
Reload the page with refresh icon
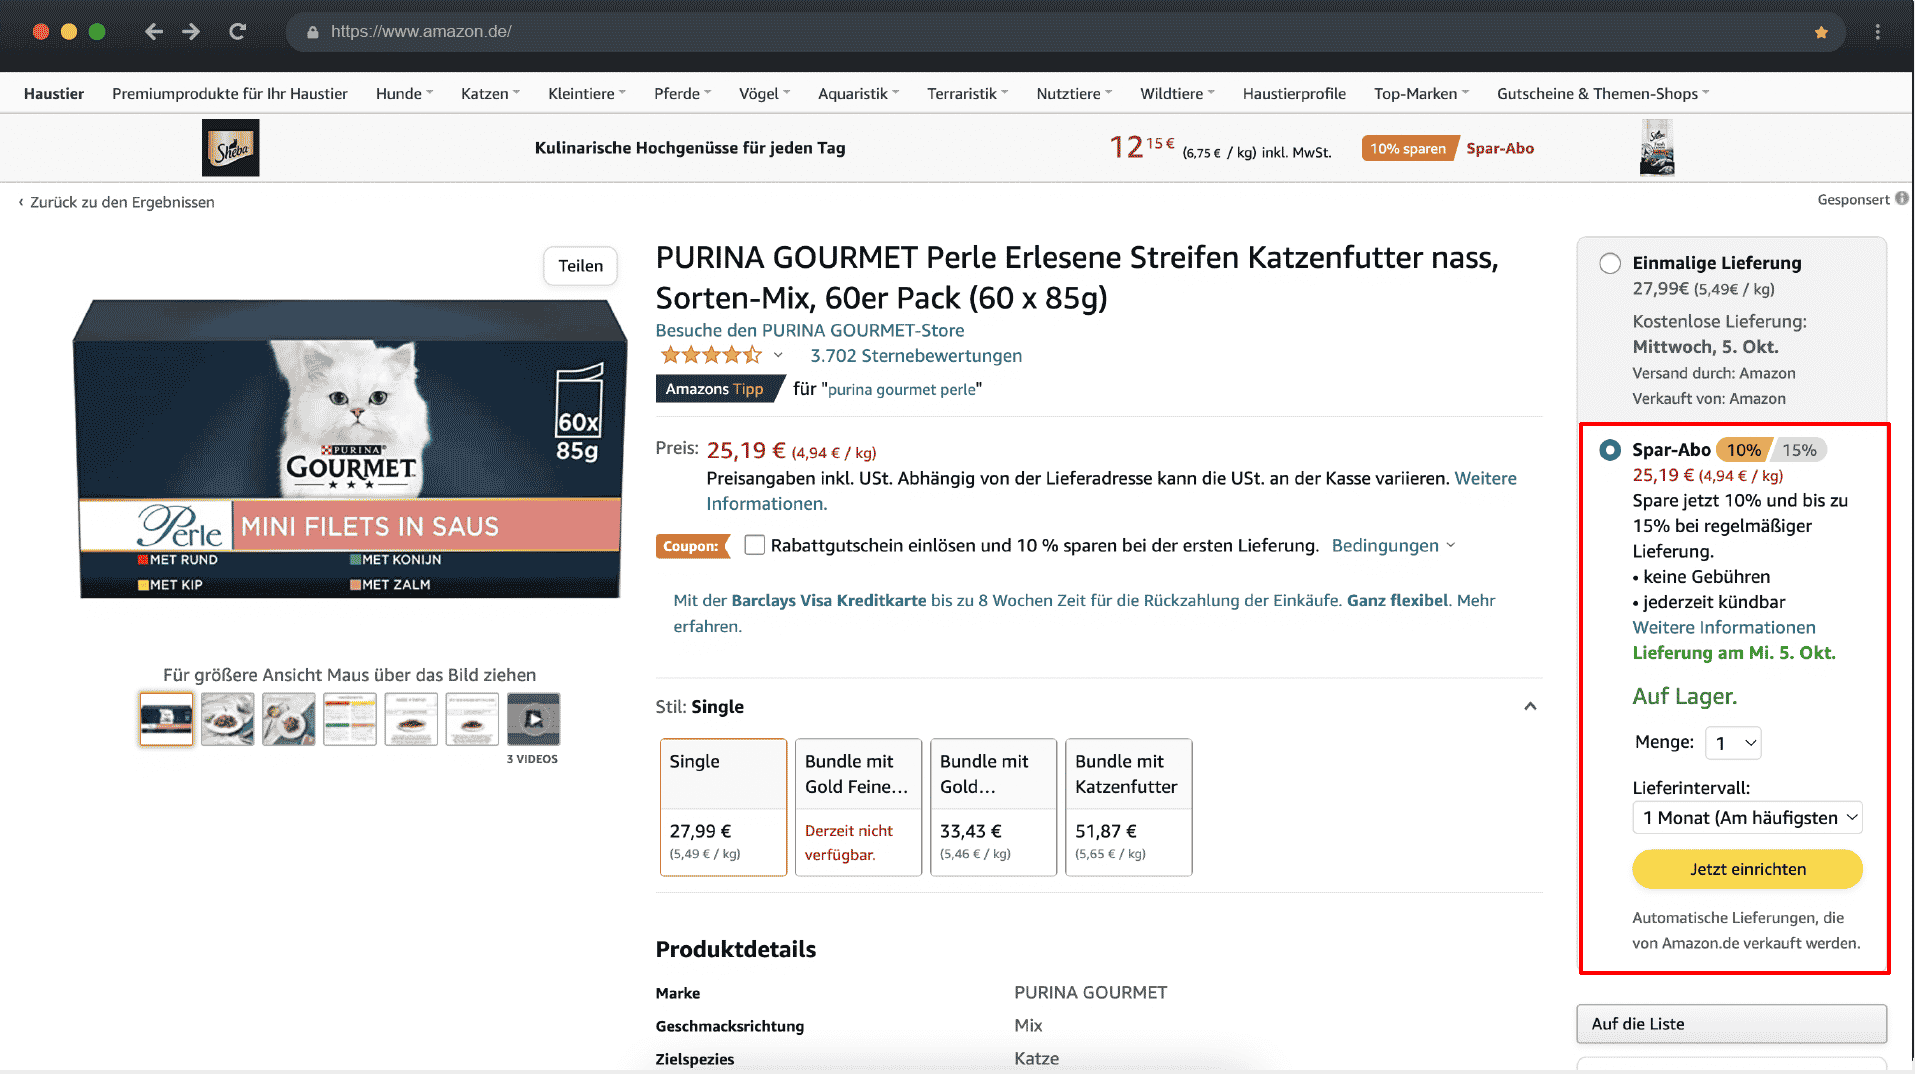(x=237, y=32)
